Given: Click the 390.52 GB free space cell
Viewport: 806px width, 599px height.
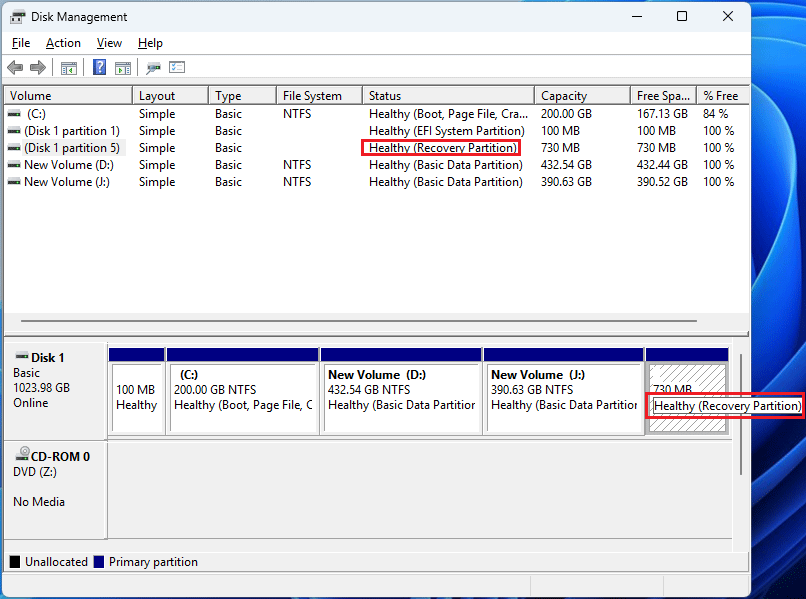Looking at the screenshot, I should (x=662, y=181).
